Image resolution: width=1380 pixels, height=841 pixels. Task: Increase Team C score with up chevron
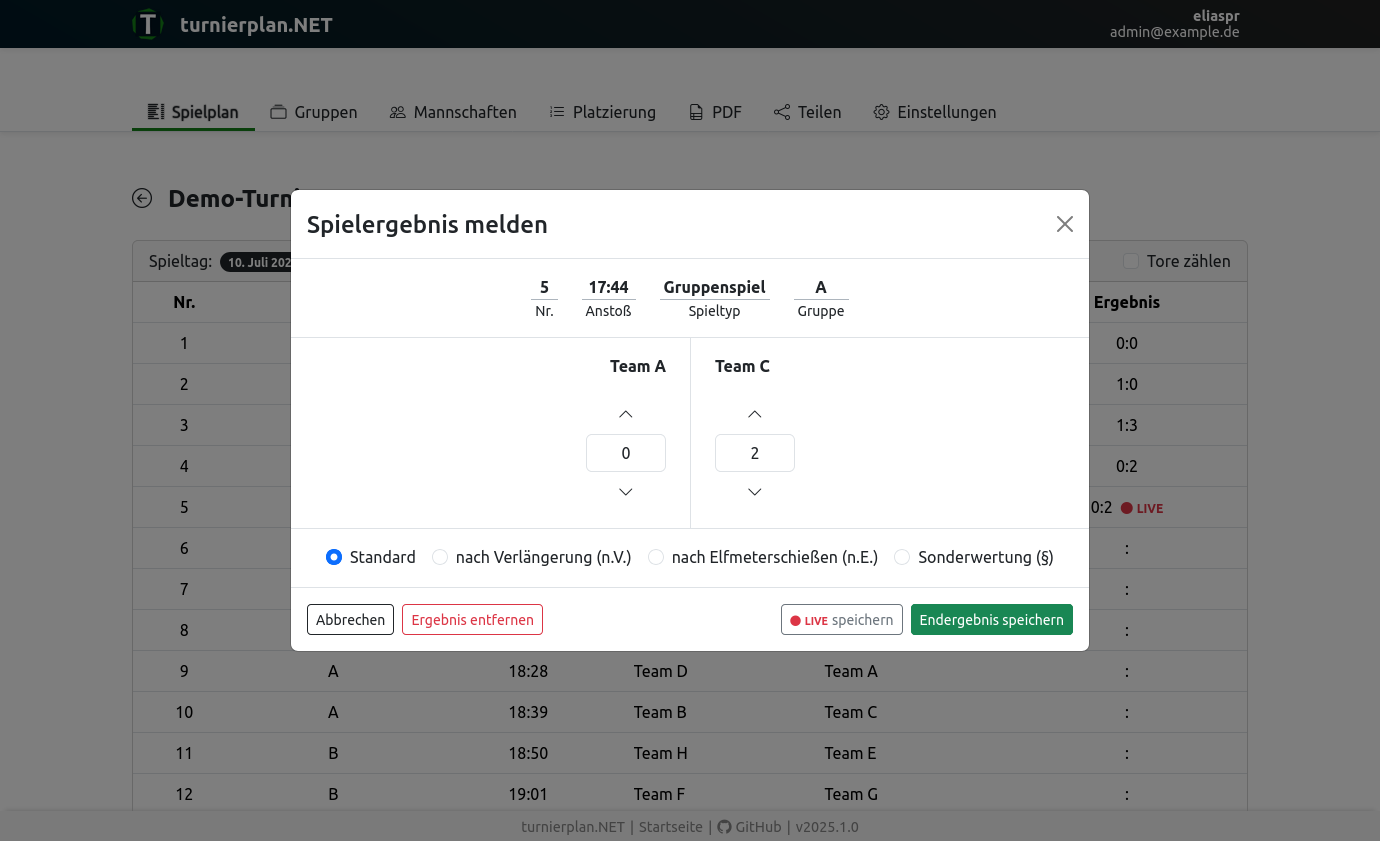pyautogui.click(x=755, y=414)
